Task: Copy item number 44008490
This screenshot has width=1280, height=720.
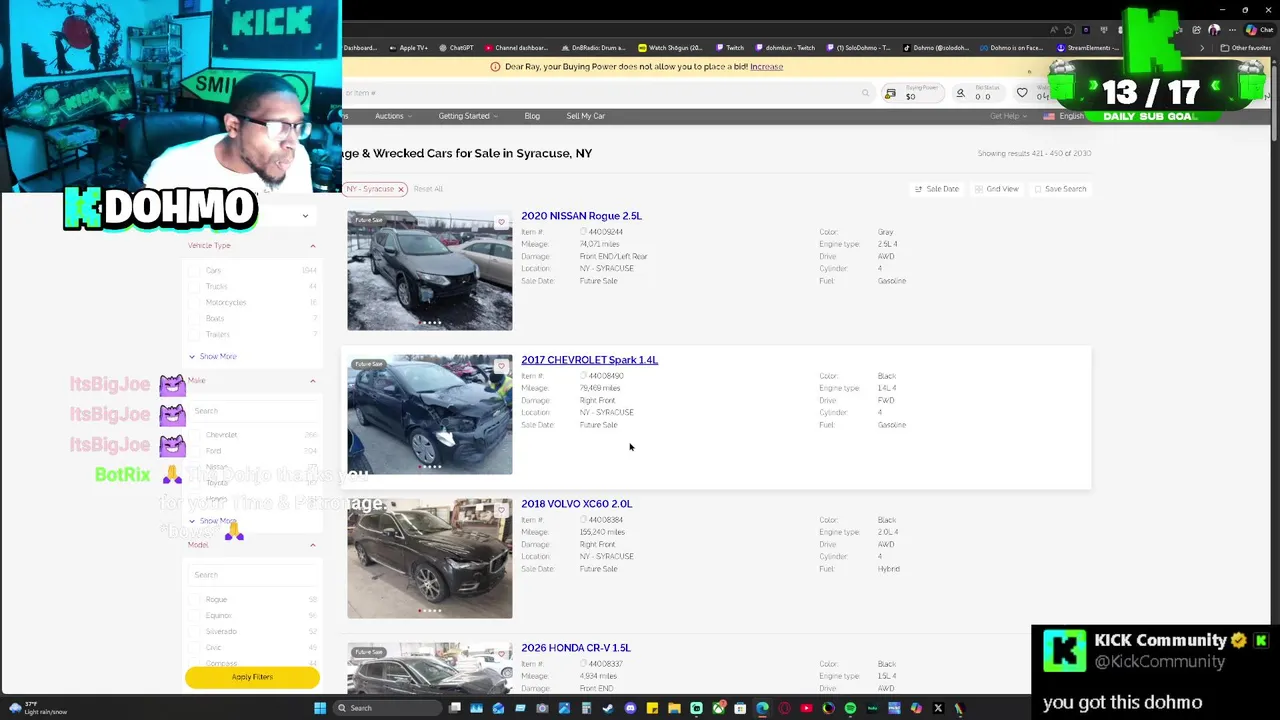Action: point(583,376)
